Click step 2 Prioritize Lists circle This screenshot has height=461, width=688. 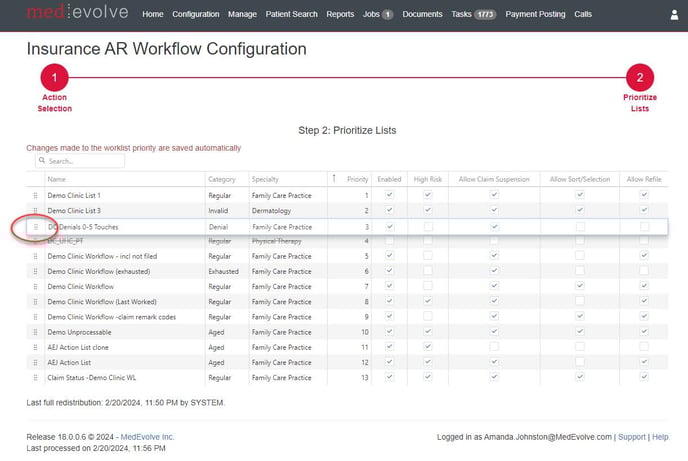click(x=639, y=78)
